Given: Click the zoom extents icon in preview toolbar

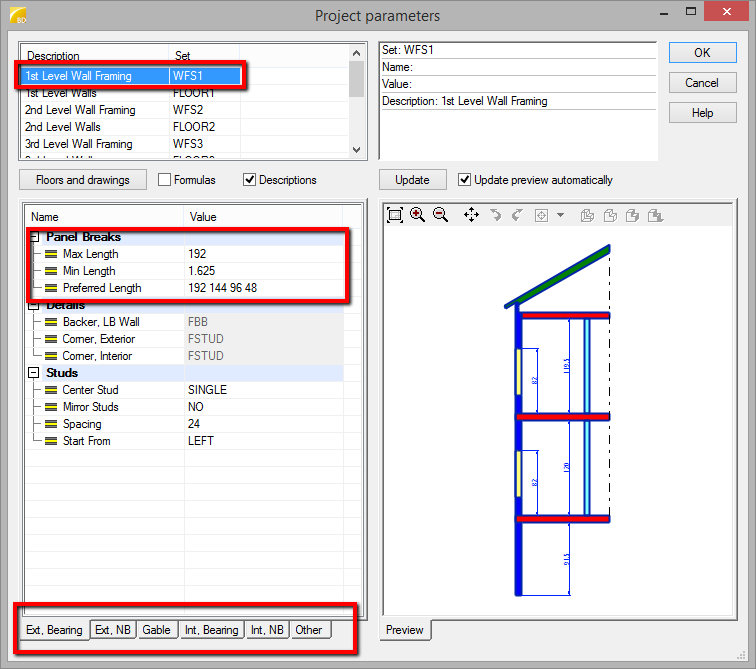Looking at the screenshot, I should [x=395, y=215].
